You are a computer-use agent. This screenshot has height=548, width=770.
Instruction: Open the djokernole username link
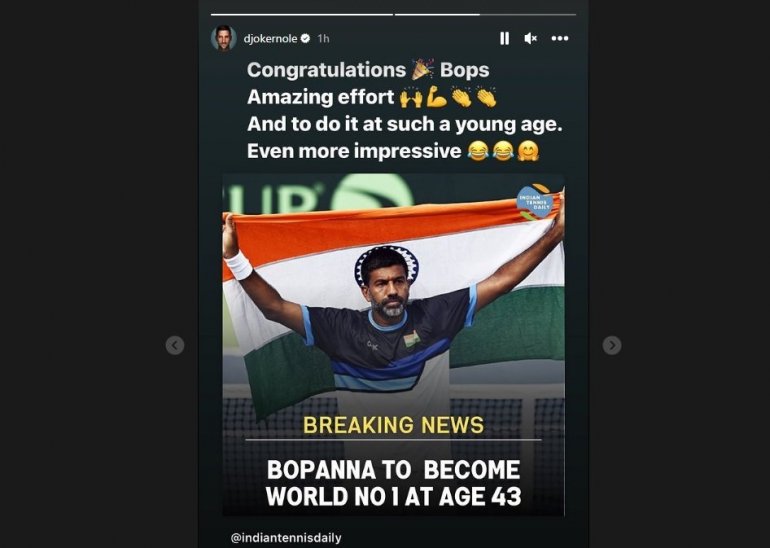pos(271,38)
